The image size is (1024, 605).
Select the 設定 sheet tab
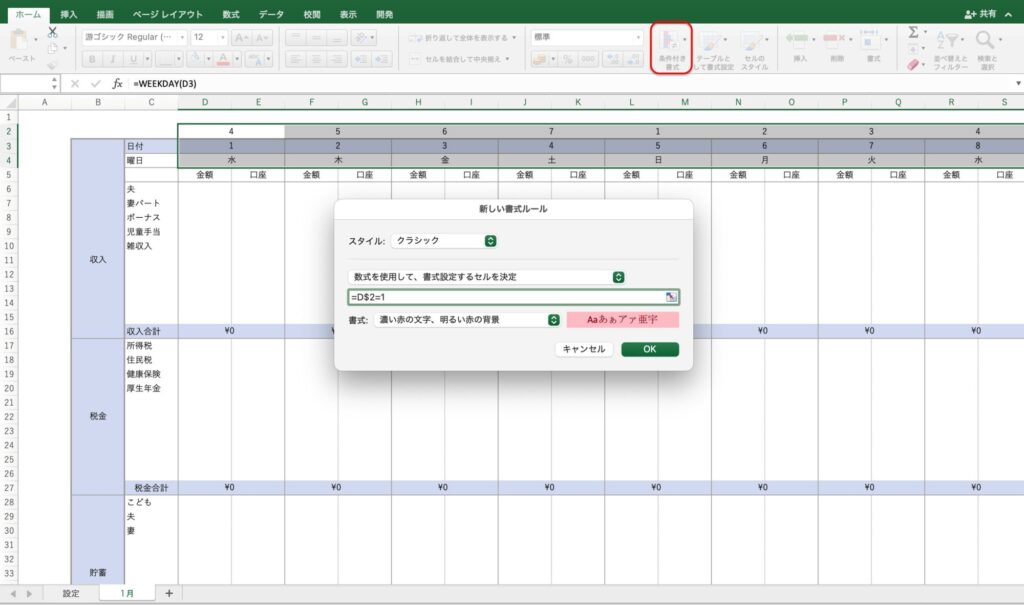(x=71, y=593)
